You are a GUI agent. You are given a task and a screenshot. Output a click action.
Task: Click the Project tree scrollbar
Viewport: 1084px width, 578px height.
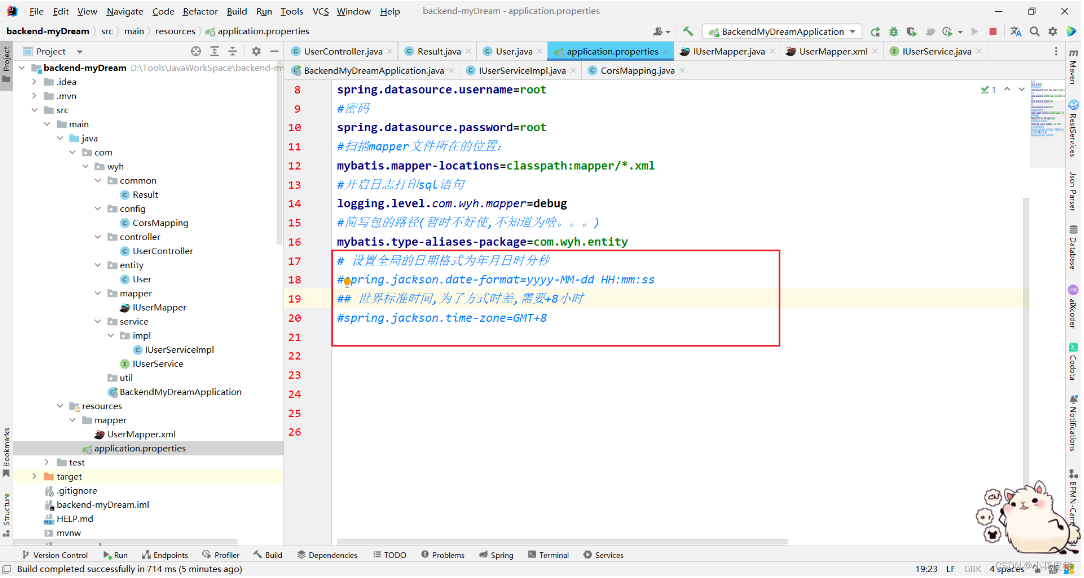pyautogui.click(x=279, y=152)
